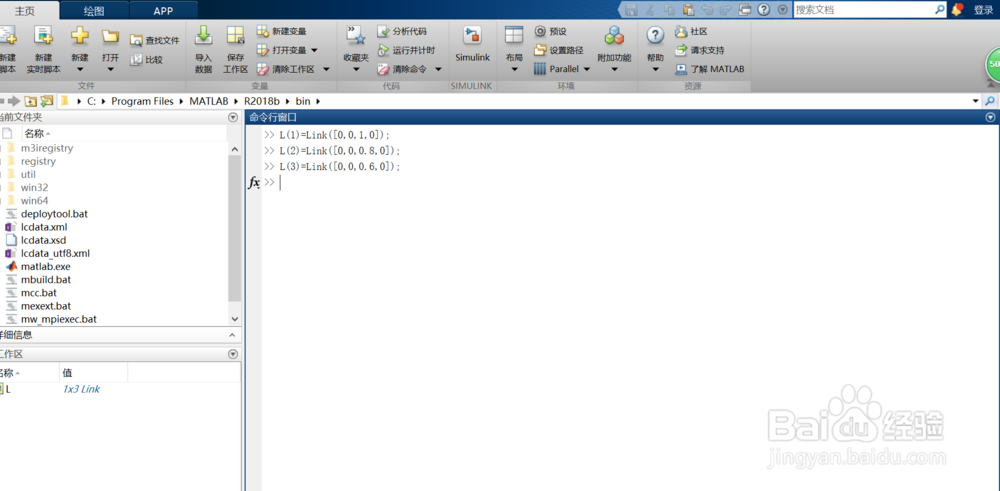The height and width of the screenshot is (491, 1000).
Task: Click the 值 column header in workspace
Action: (x=93, y=373)
